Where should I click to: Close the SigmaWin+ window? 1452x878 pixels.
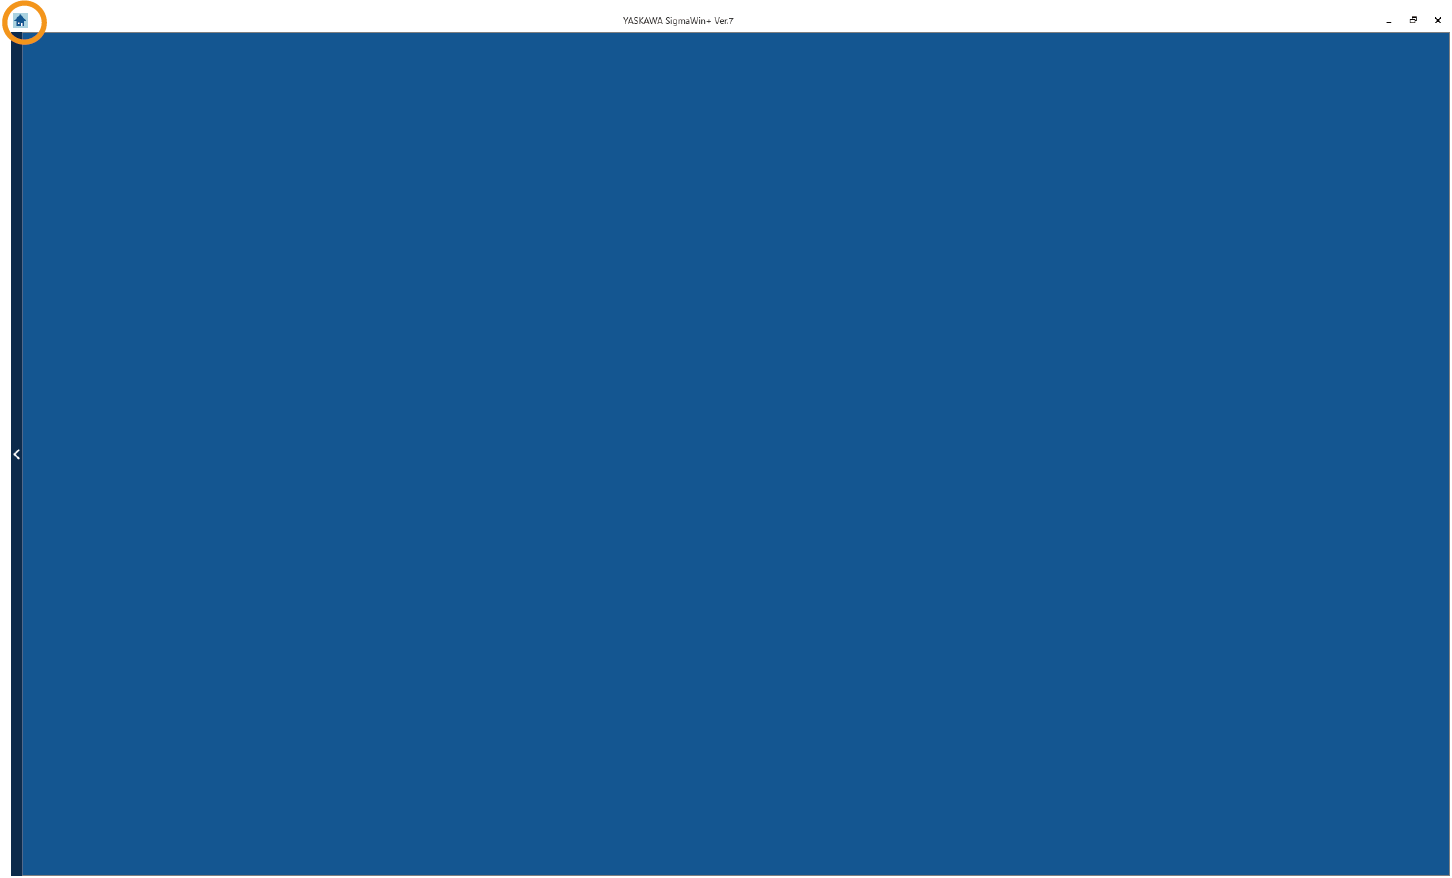(x=1438, y=20)
